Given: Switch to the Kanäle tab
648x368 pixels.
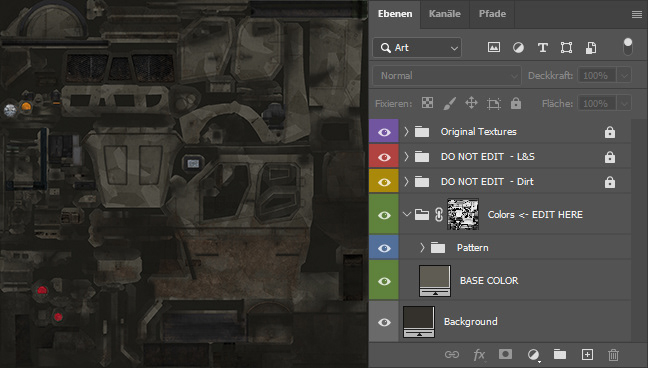Looking at the screenshot, I should (x=445, y=14).
